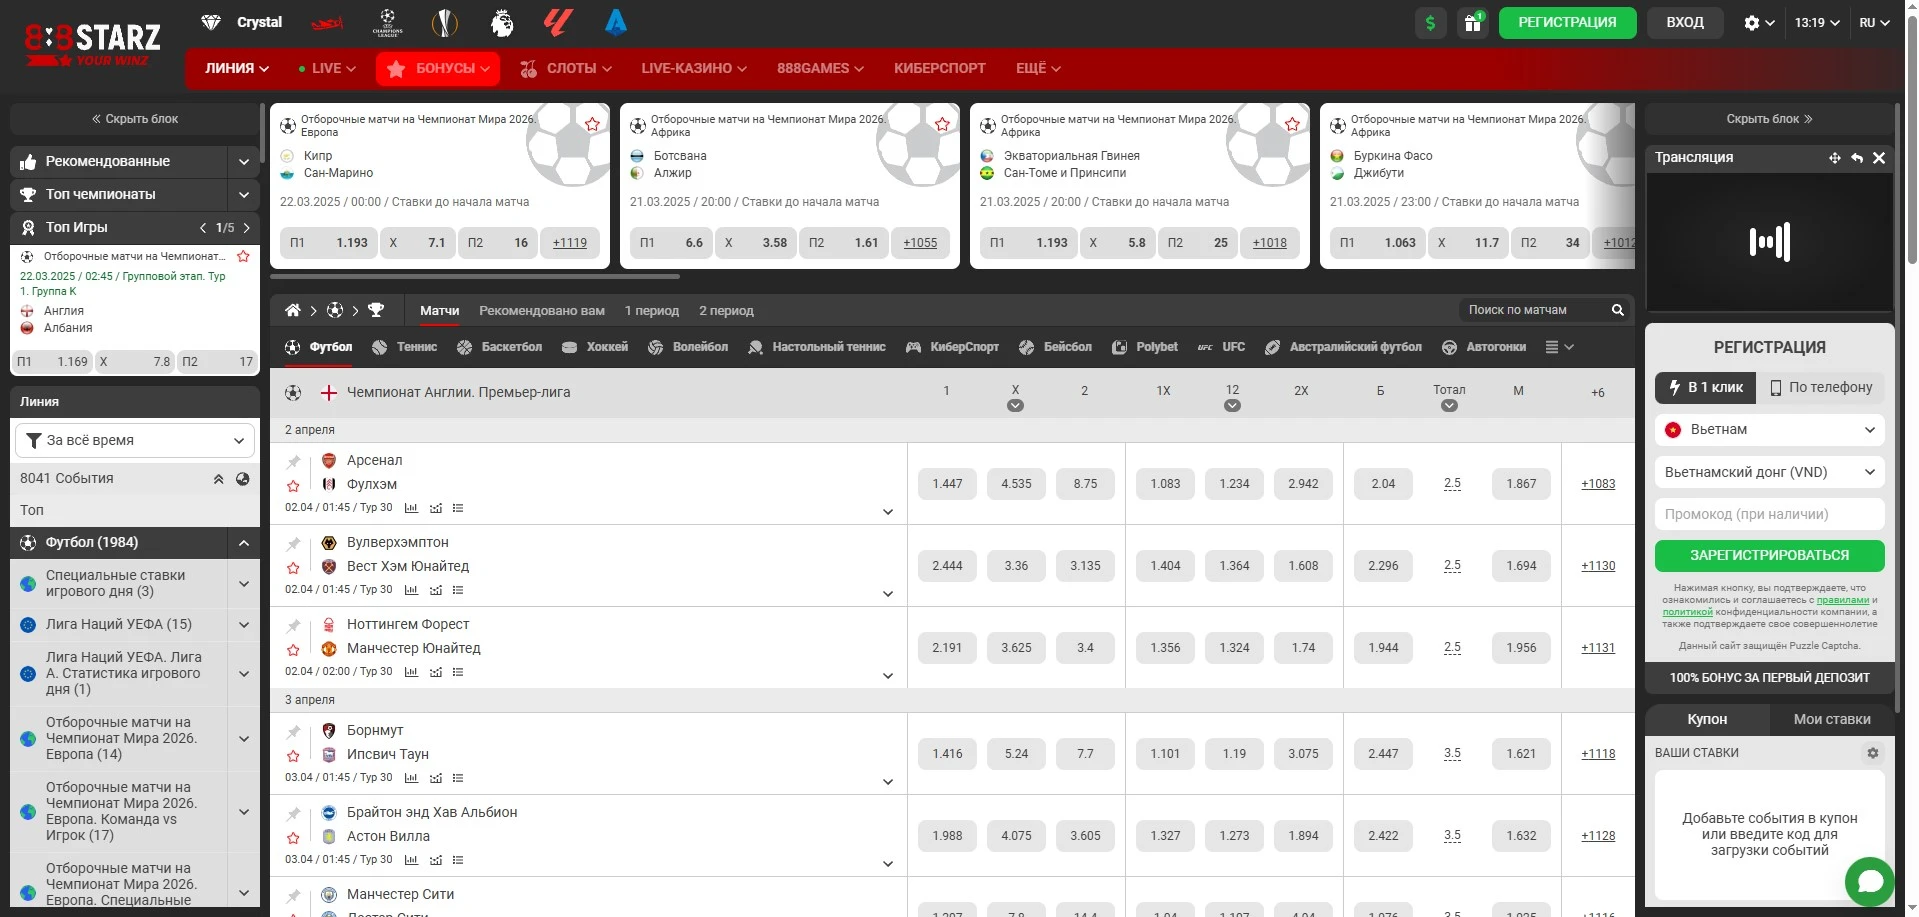Select the Баскетбол sport filter
Screen dimensions: 1919x917
(499, 347)
